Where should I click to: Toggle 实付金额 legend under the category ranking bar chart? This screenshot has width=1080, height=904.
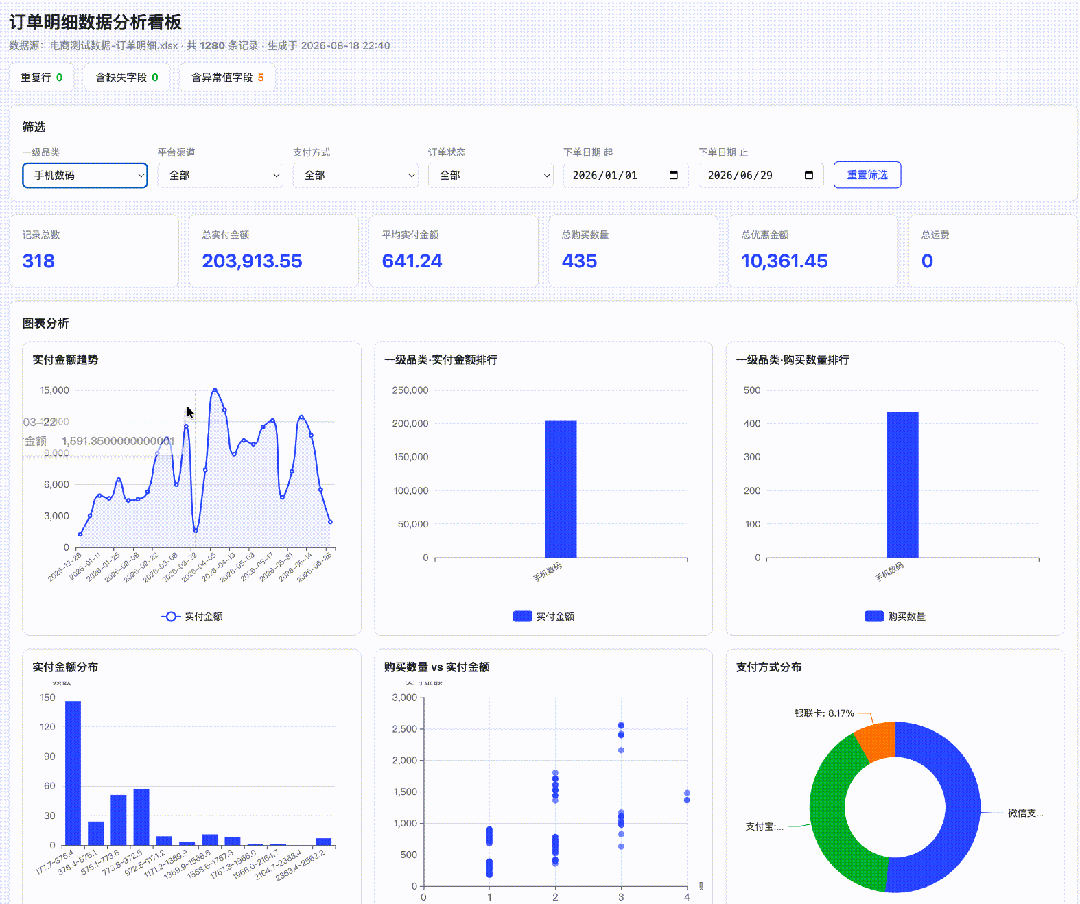(543, 616)
